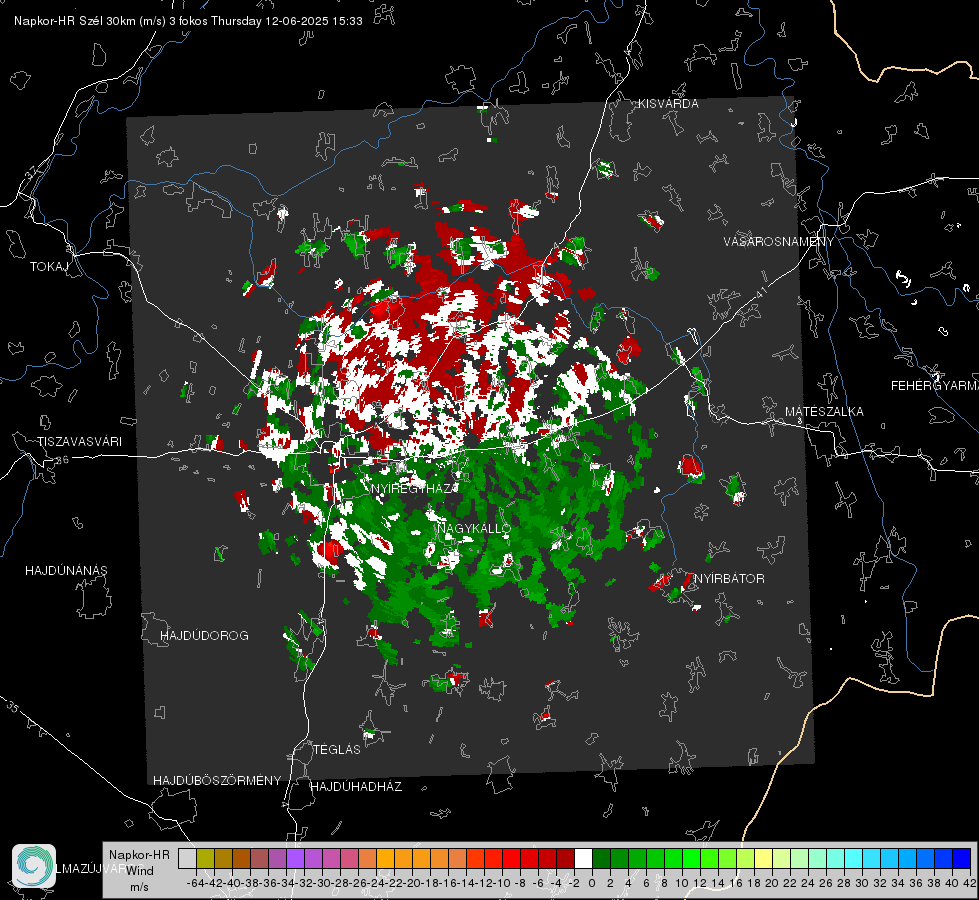
Task: Select the HAJDÚNÁNÁS label
Action: 66,571
